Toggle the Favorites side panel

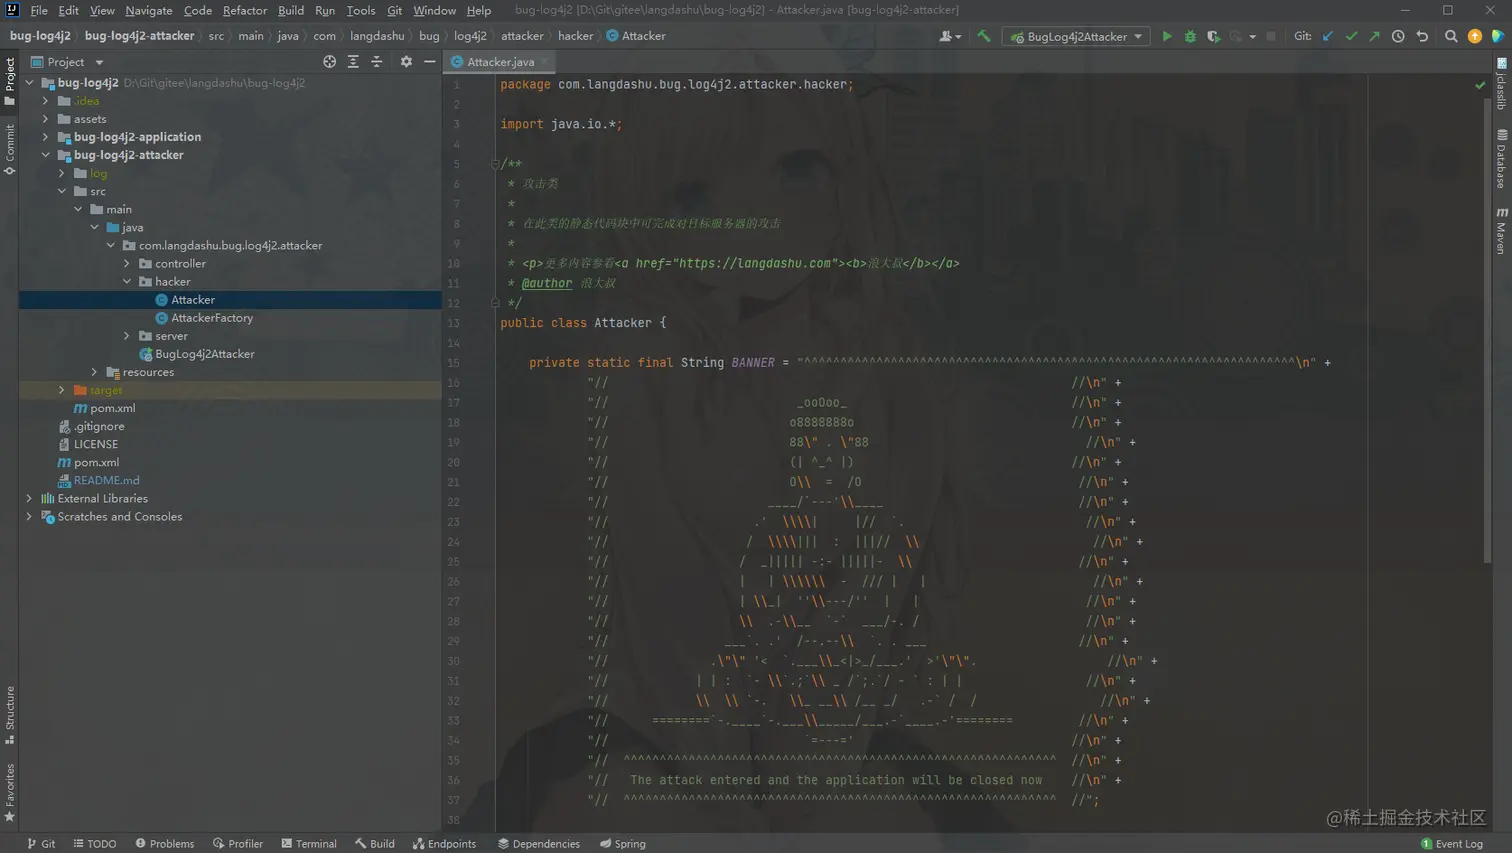click(10, 793)
